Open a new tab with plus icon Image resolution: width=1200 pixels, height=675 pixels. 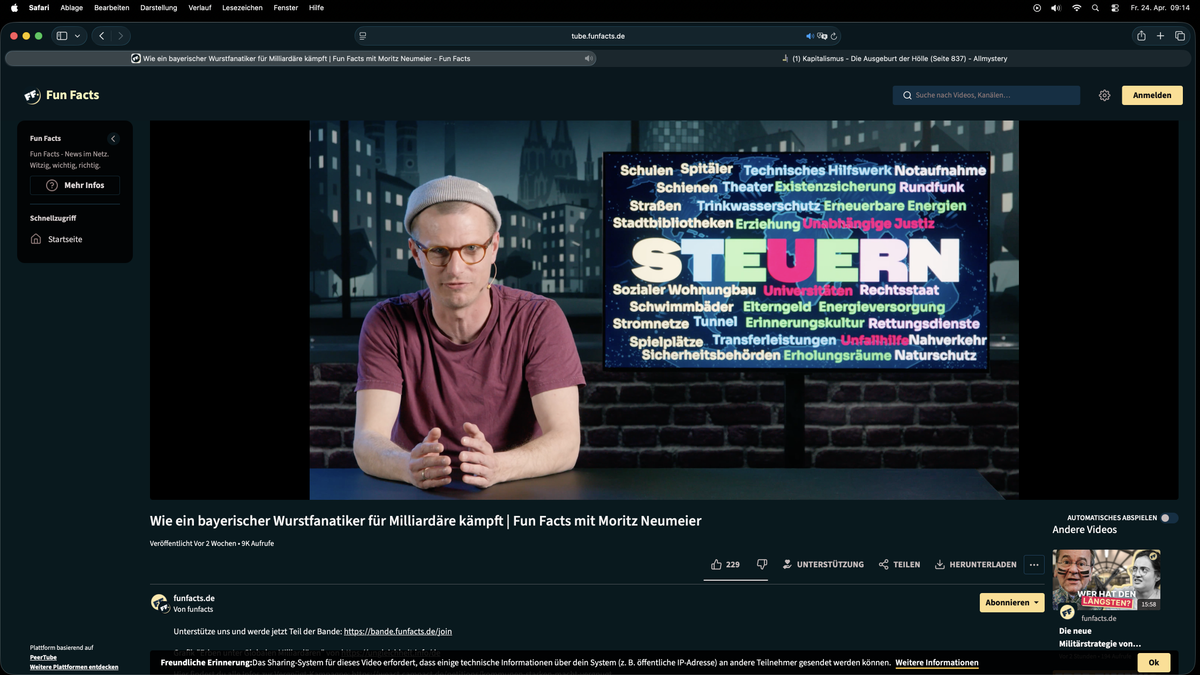(x=1161, y=36)
